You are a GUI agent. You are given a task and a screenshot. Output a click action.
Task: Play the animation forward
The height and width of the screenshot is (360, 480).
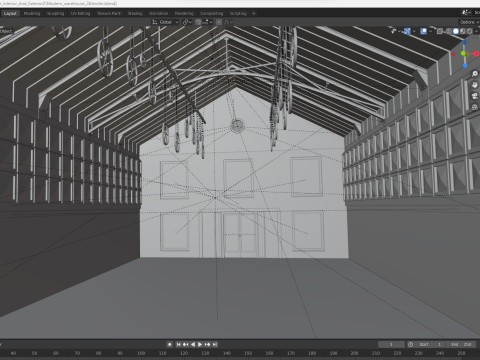pyautogui.click(x=200, y=344)
